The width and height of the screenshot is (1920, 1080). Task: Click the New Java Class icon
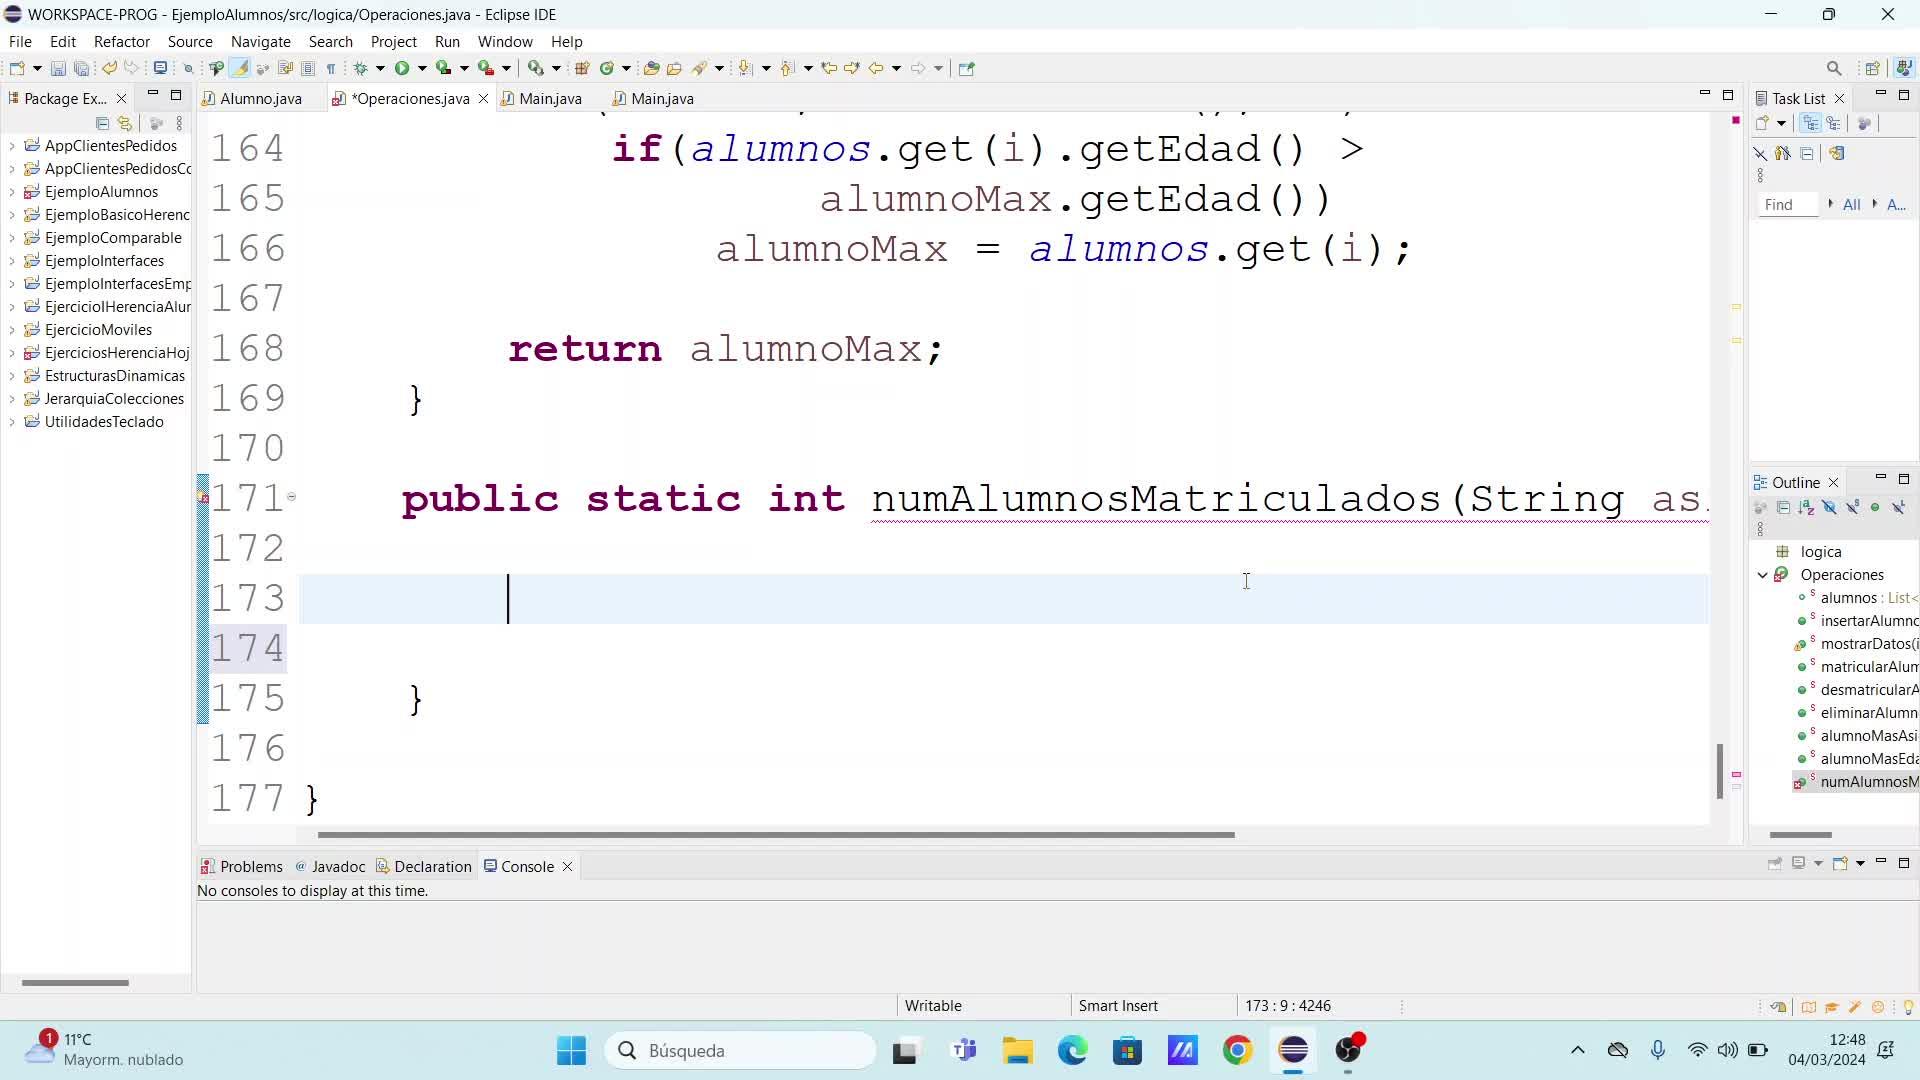pos(606,68)
